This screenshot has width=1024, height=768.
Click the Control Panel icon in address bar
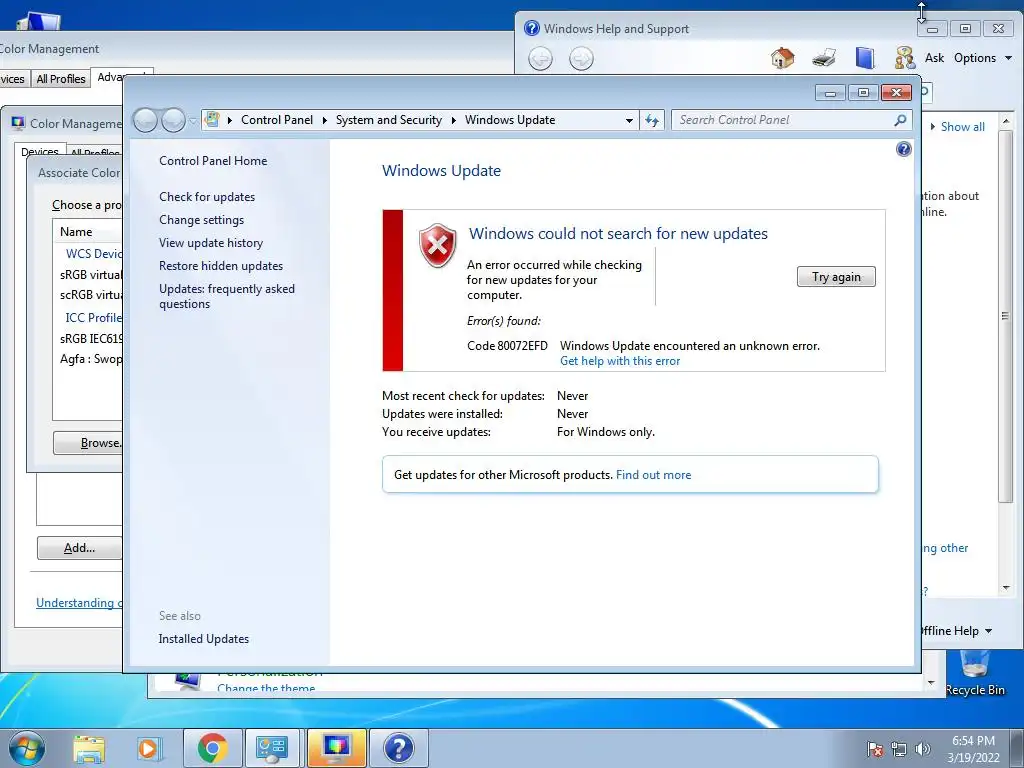click(x=212, y=120)
